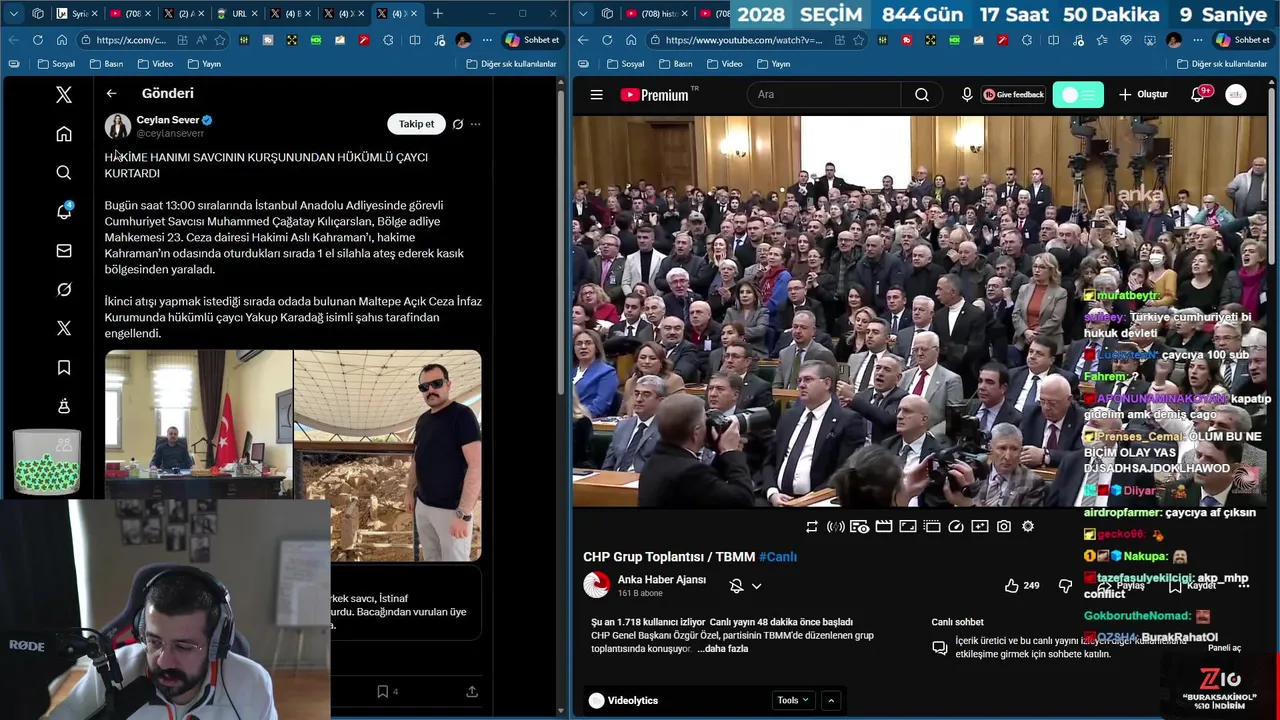
Task: Toggle channel notification bell for Anka
Action: (736, 586)
